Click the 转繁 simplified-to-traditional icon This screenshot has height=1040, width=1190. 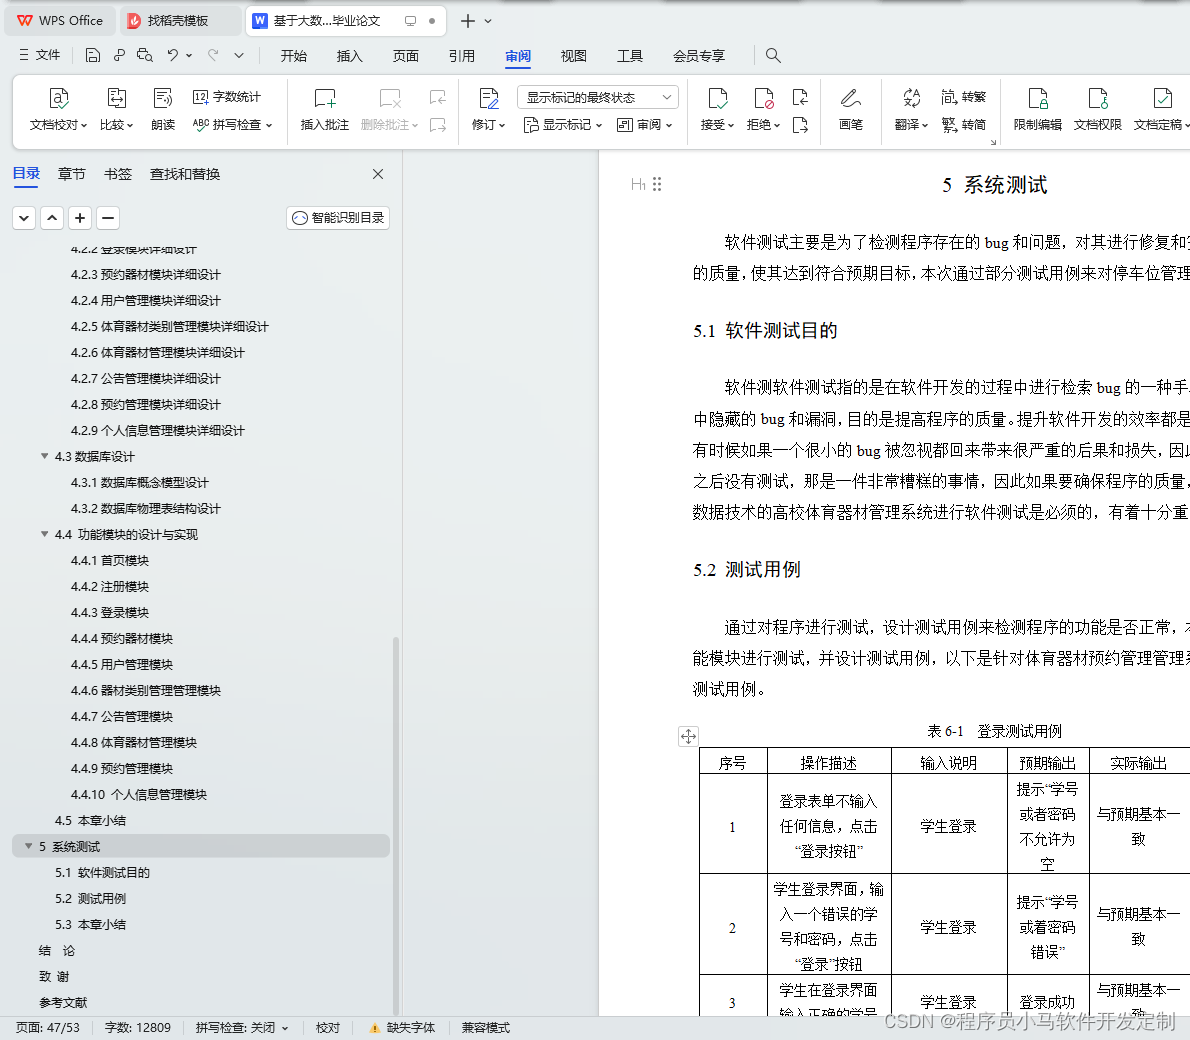pos(966,97)
